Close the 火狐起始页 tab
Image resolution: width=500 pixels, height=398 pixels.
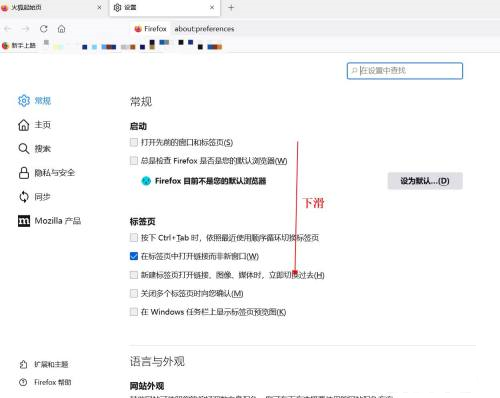tap(99, 7)
